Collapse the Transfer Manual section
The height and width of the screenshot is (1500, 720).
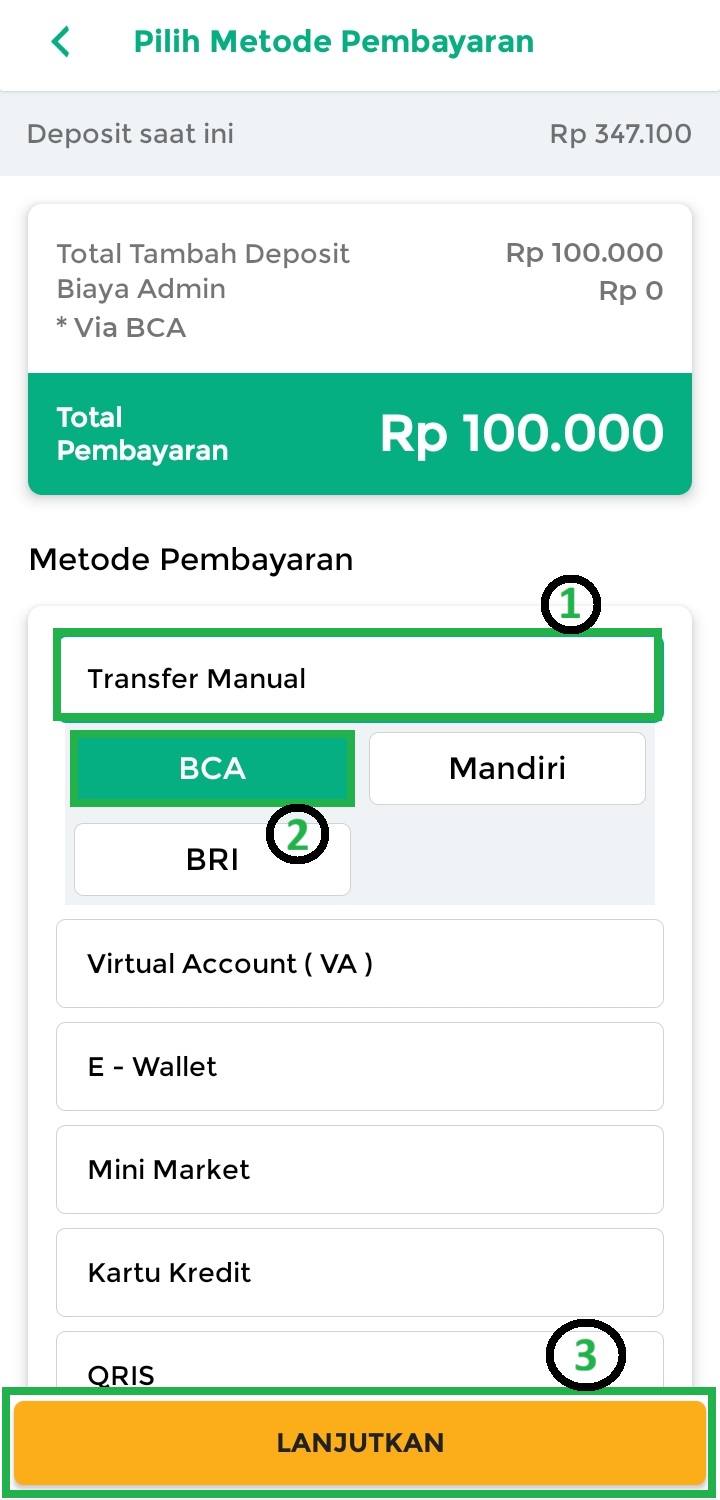point(358,679)
